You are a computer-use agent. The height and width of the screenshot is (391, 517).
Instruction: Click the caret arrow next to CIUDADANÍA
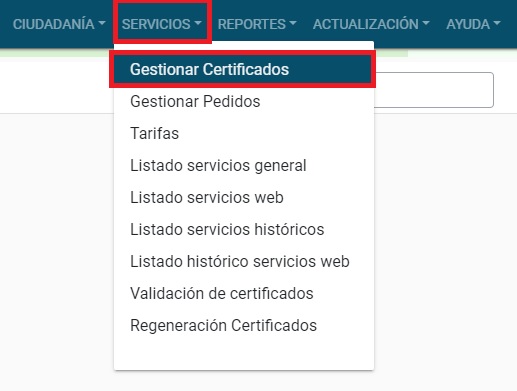point(102,23)
